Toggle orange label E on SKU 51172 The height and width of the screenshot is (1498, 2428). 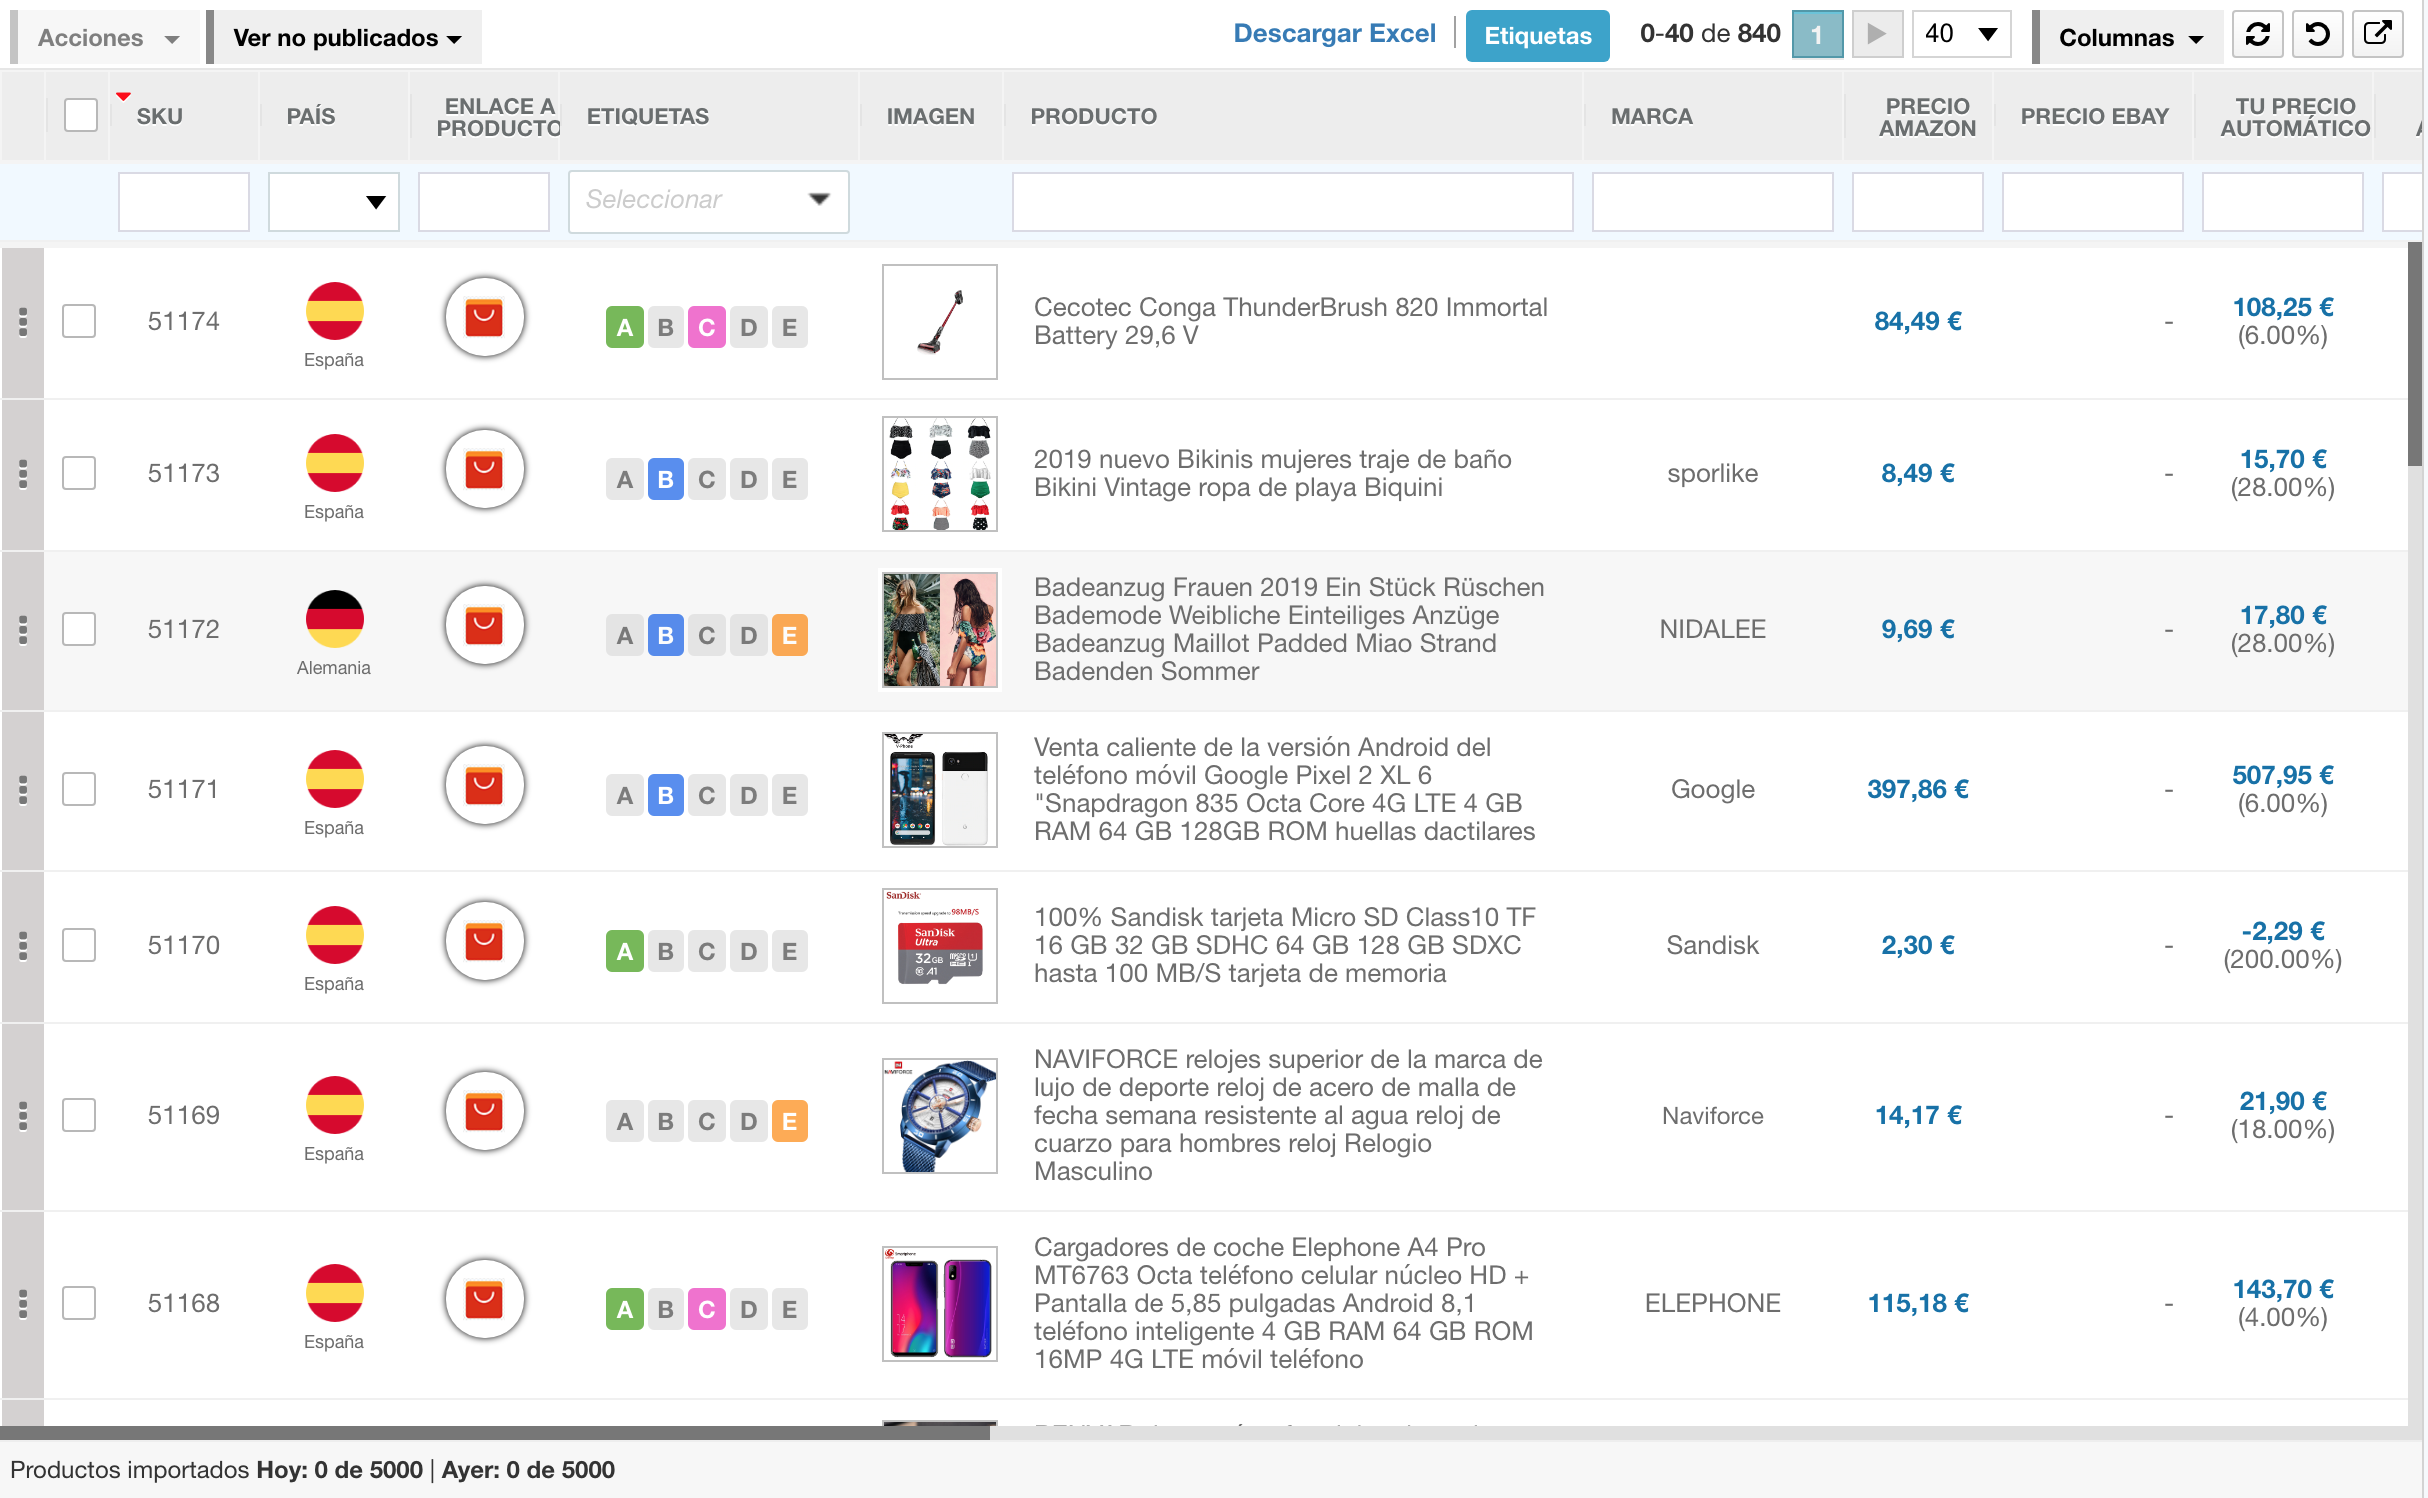pos(789,636)
